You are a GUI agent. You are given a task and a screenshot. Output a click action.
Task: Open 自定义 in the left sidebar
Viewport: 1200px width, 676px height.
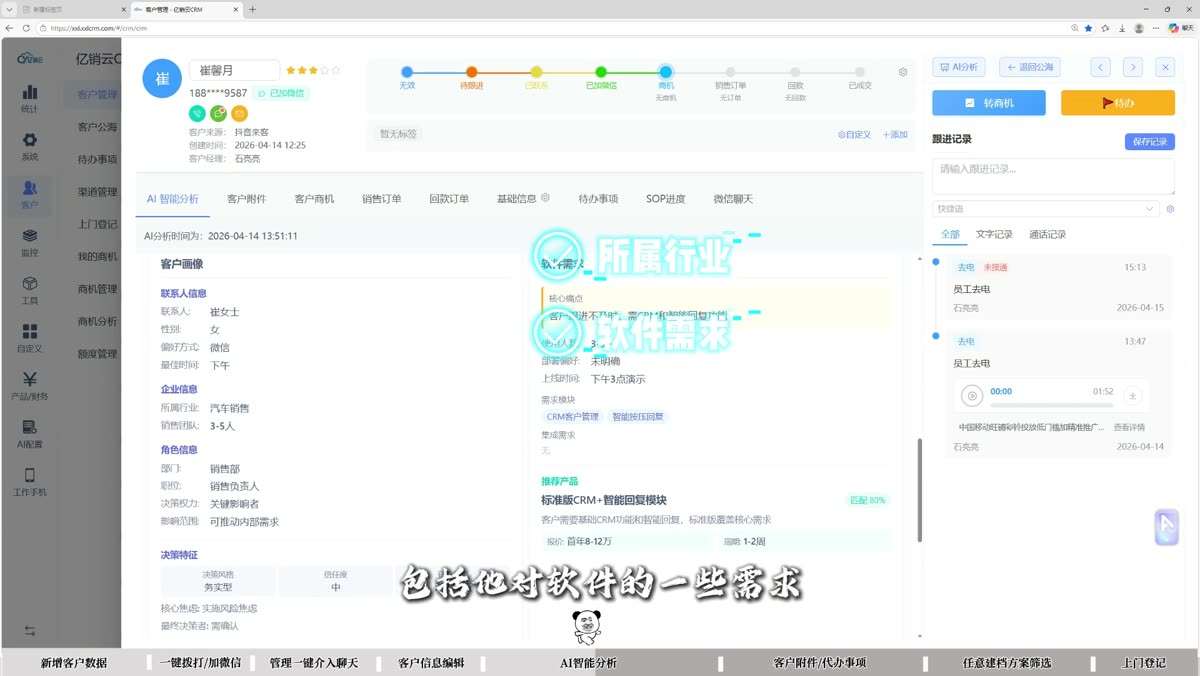(x=30, y=338)
